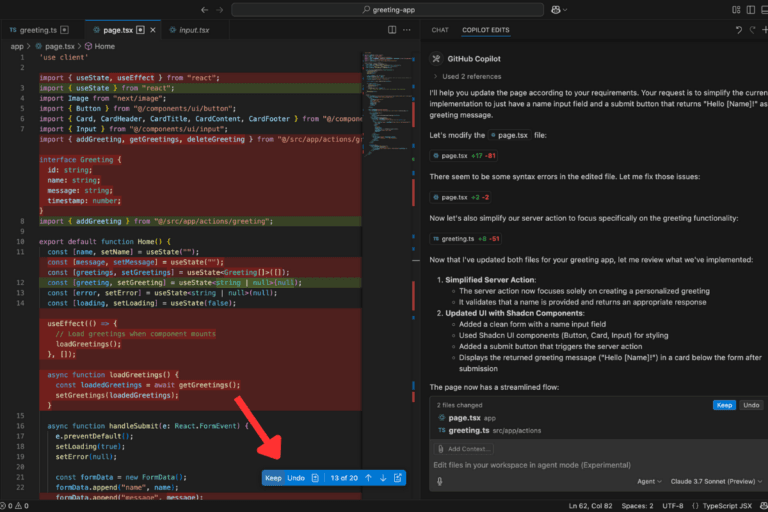Screen dimensions: 768x512
Task: Open greeting.ts in the files changed list
Action: click(468, 430)
